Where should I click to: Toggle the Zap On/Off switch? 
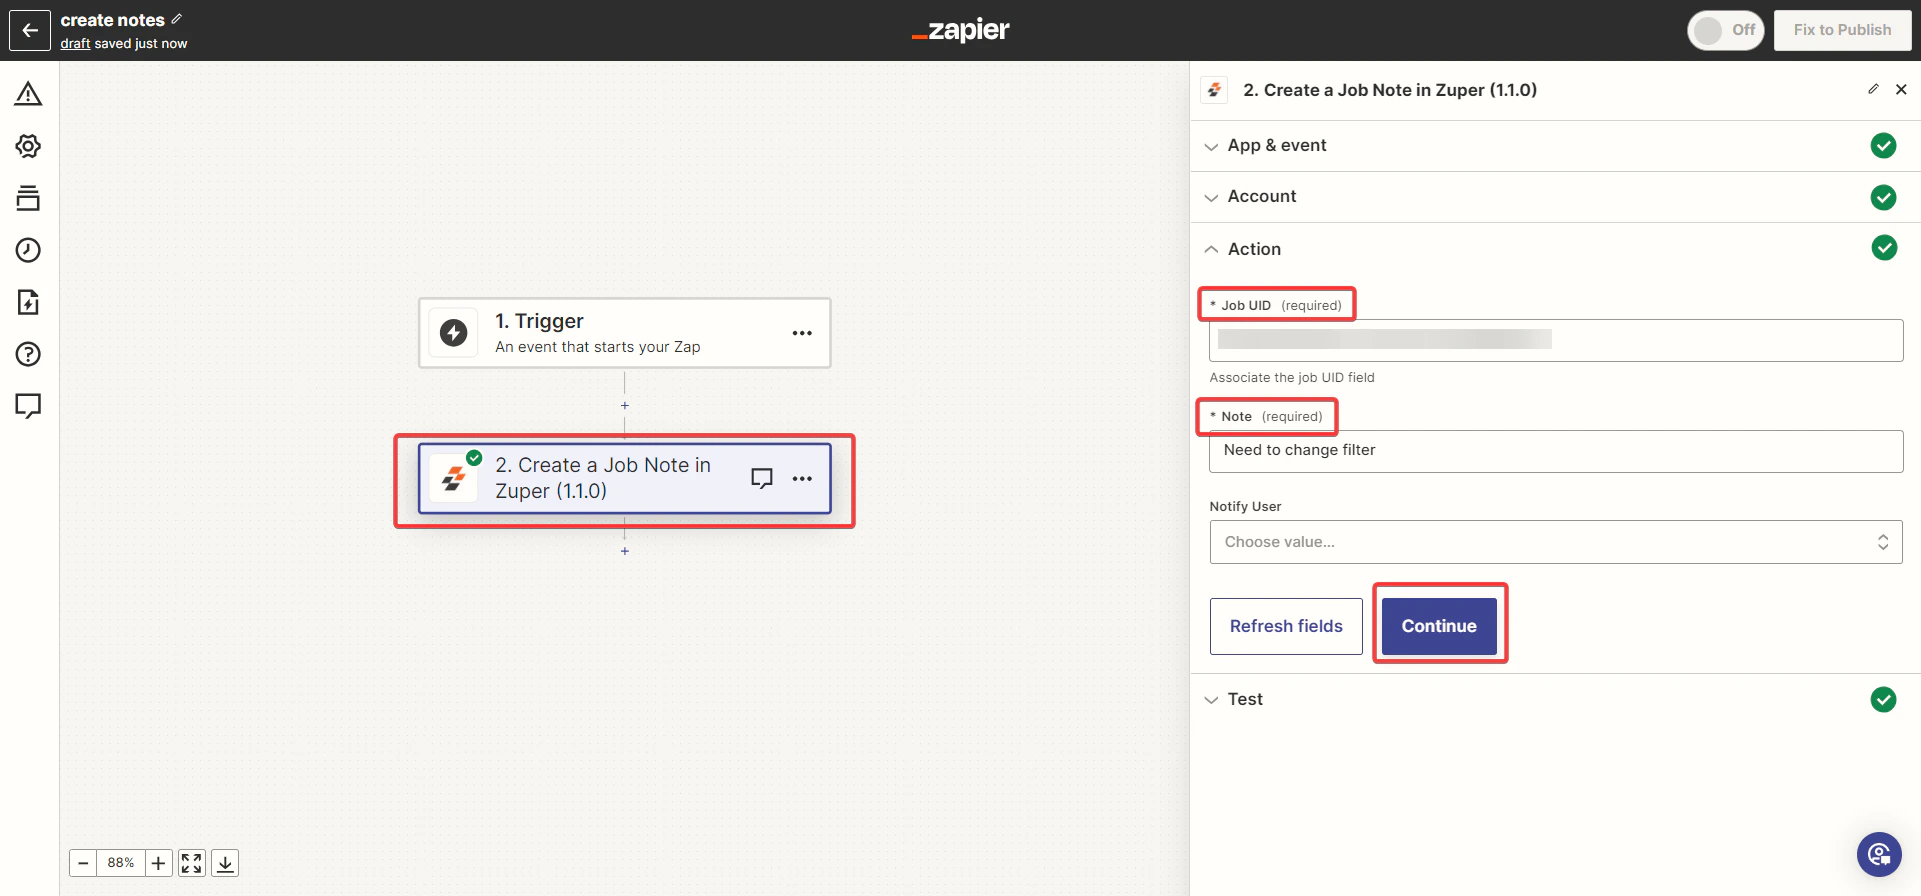1725,30
